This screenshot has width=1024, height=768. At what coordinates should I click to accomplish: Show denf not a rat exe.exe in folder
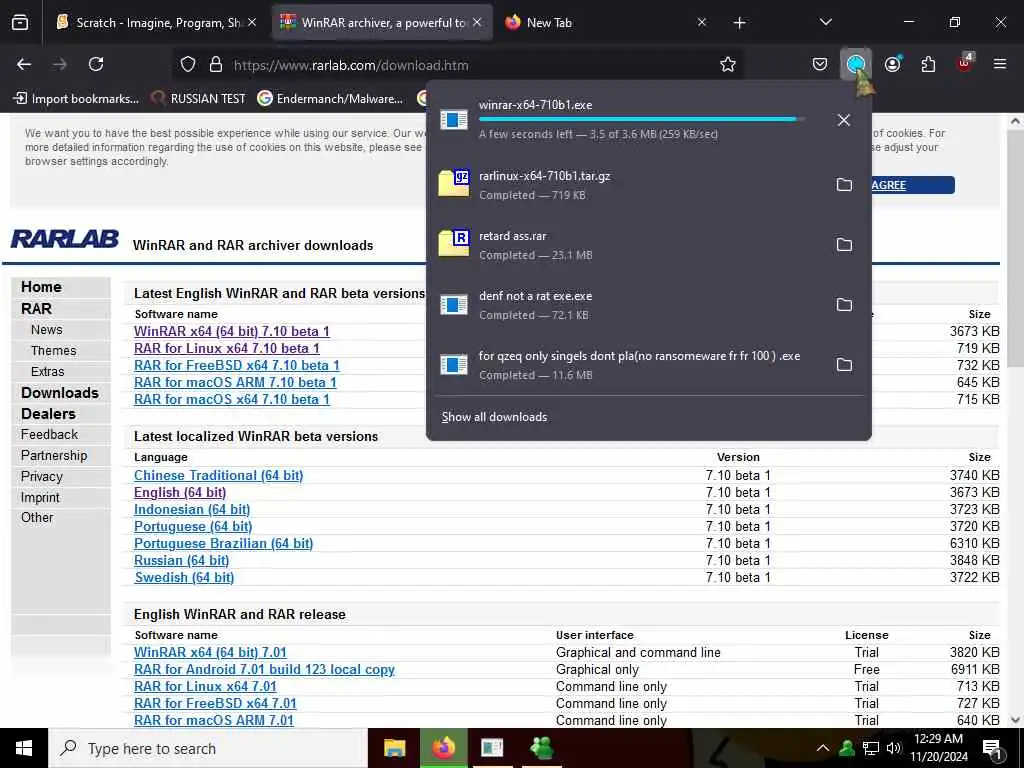click(844, 305)
